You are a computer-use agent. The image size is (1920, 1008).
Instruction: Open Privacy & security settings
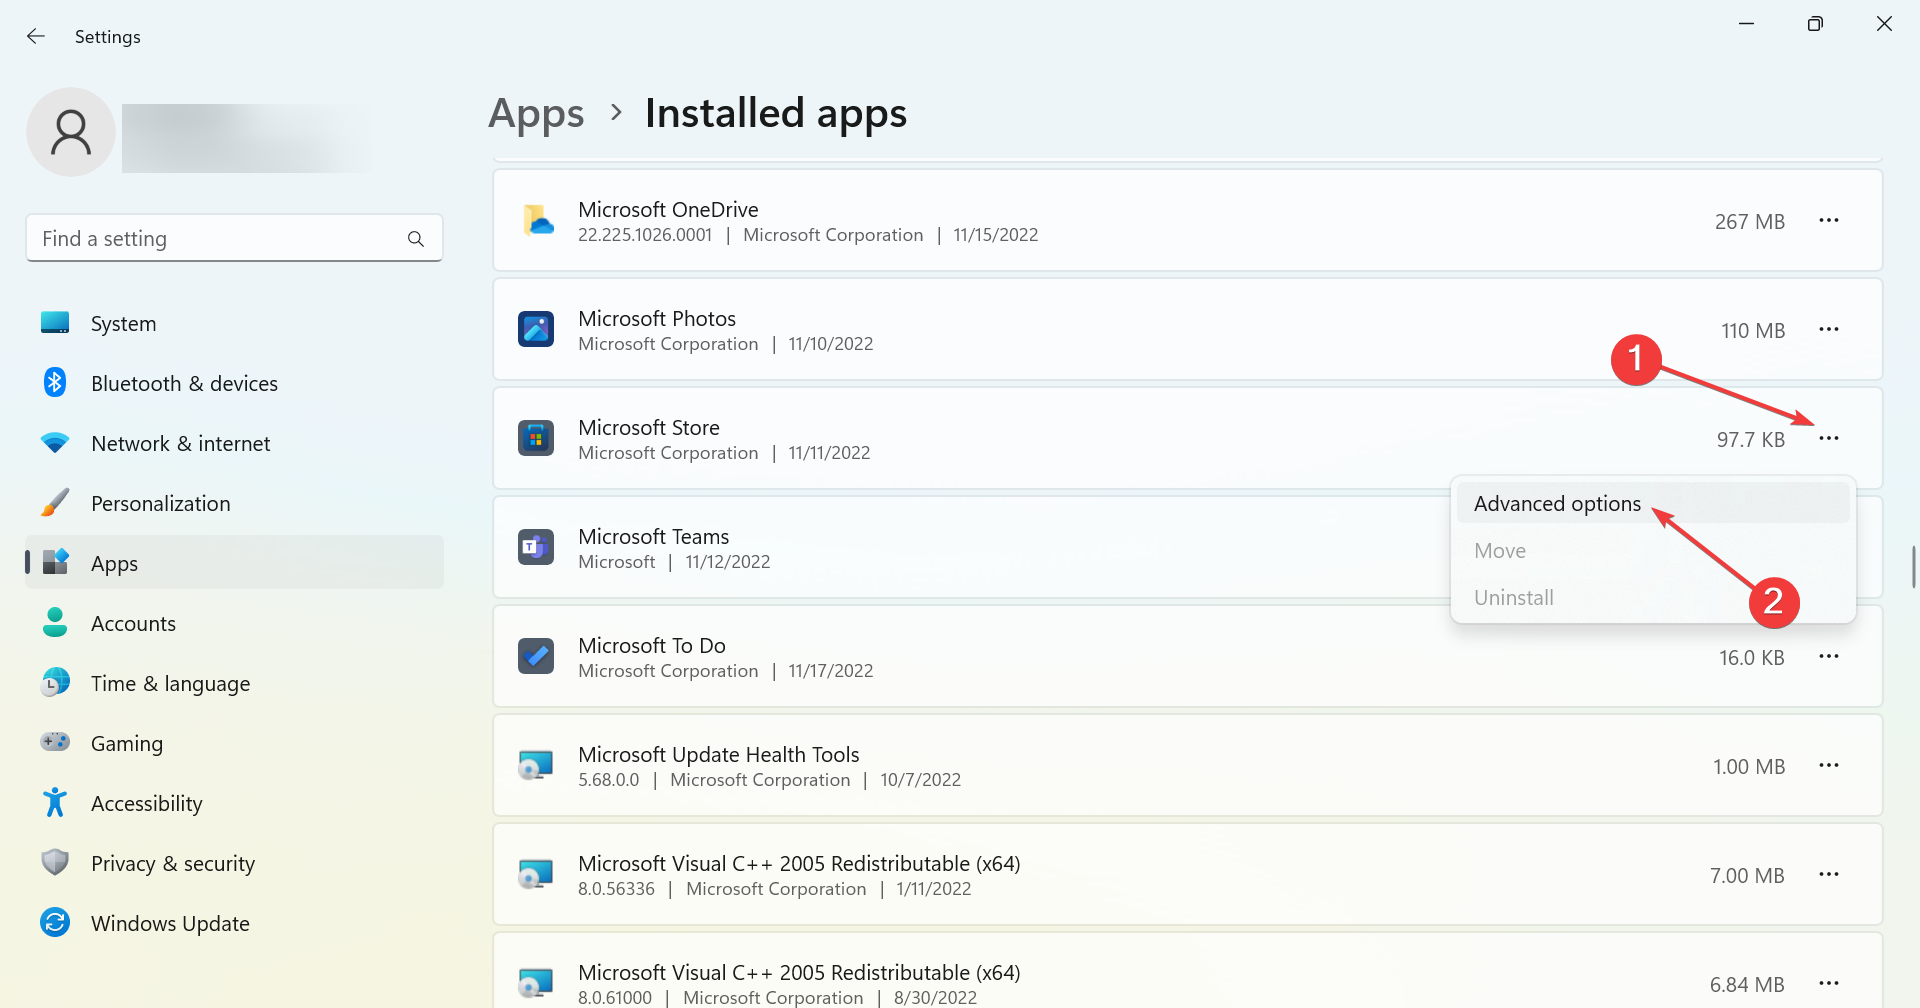click(x=234, y=863)
